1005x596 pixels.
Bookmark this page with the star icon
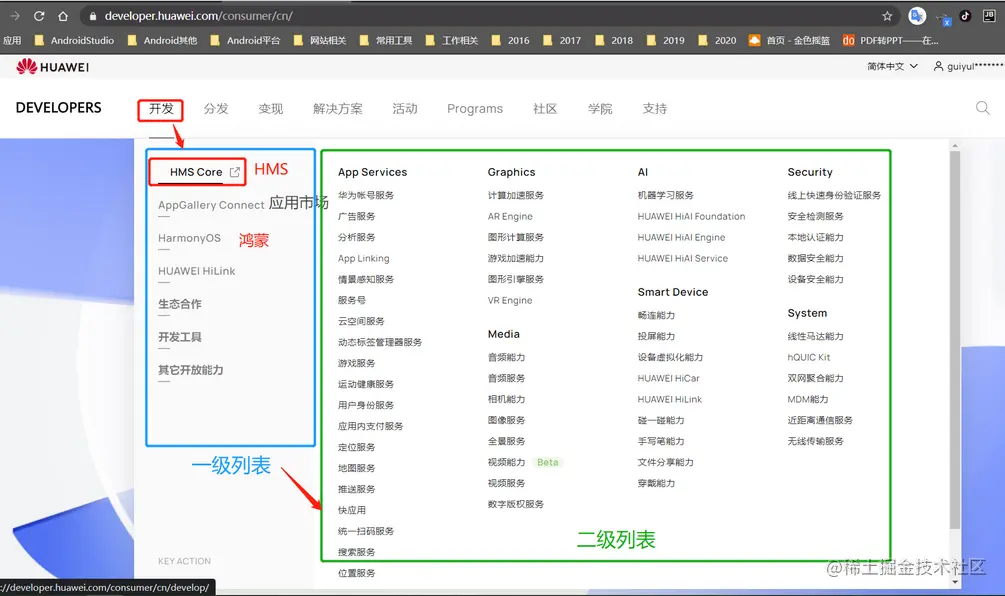click(887, 16)
